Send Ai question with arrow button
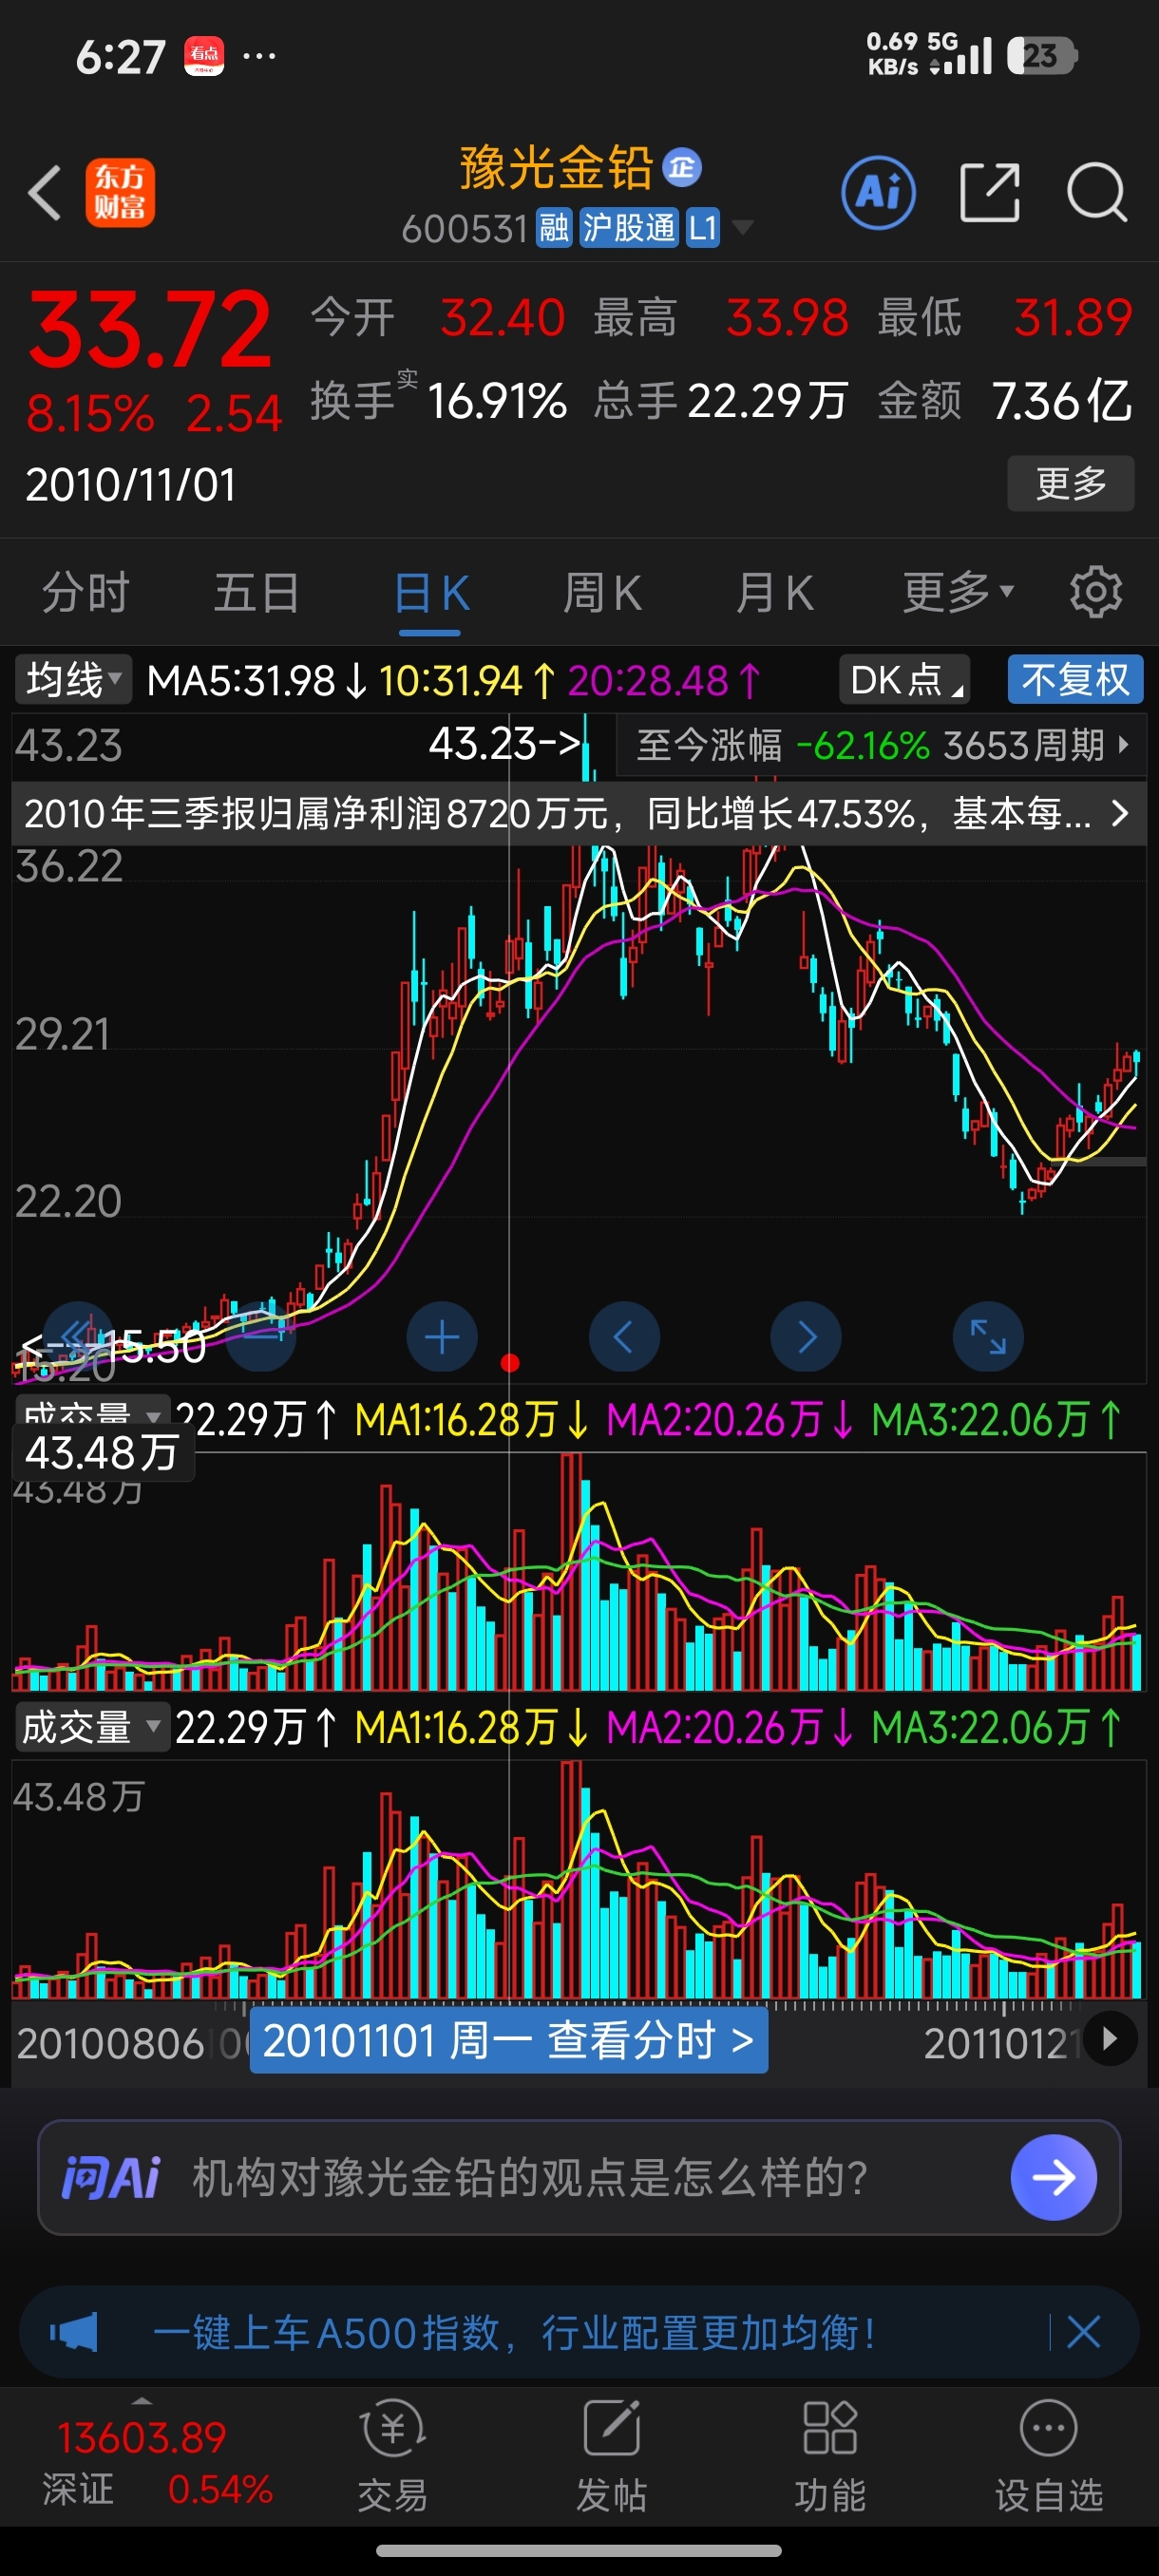This screenshot has width=1159, height=2576. coord(1053,2177)
